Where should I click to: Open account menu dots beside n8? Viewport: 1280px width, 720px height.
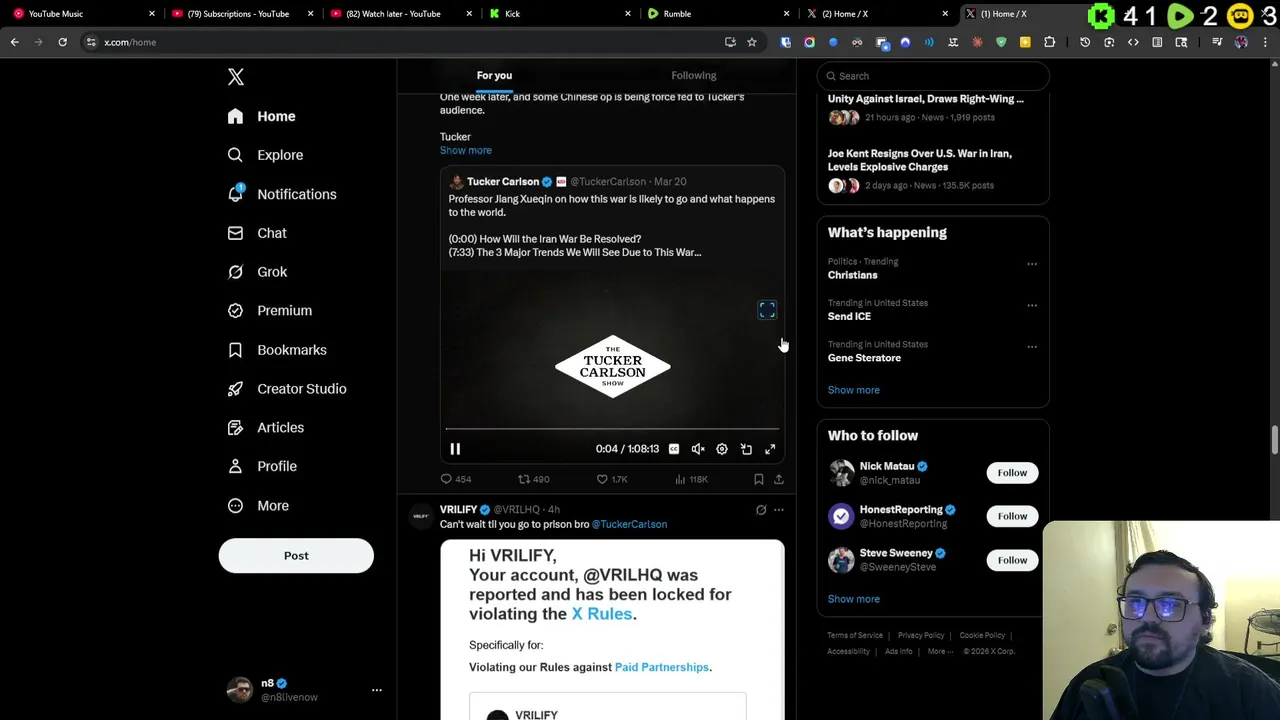click(377, 690)
